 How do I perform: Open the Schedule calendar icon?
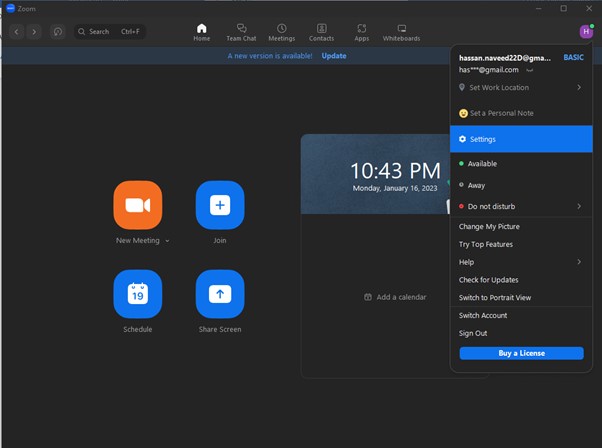138,294
